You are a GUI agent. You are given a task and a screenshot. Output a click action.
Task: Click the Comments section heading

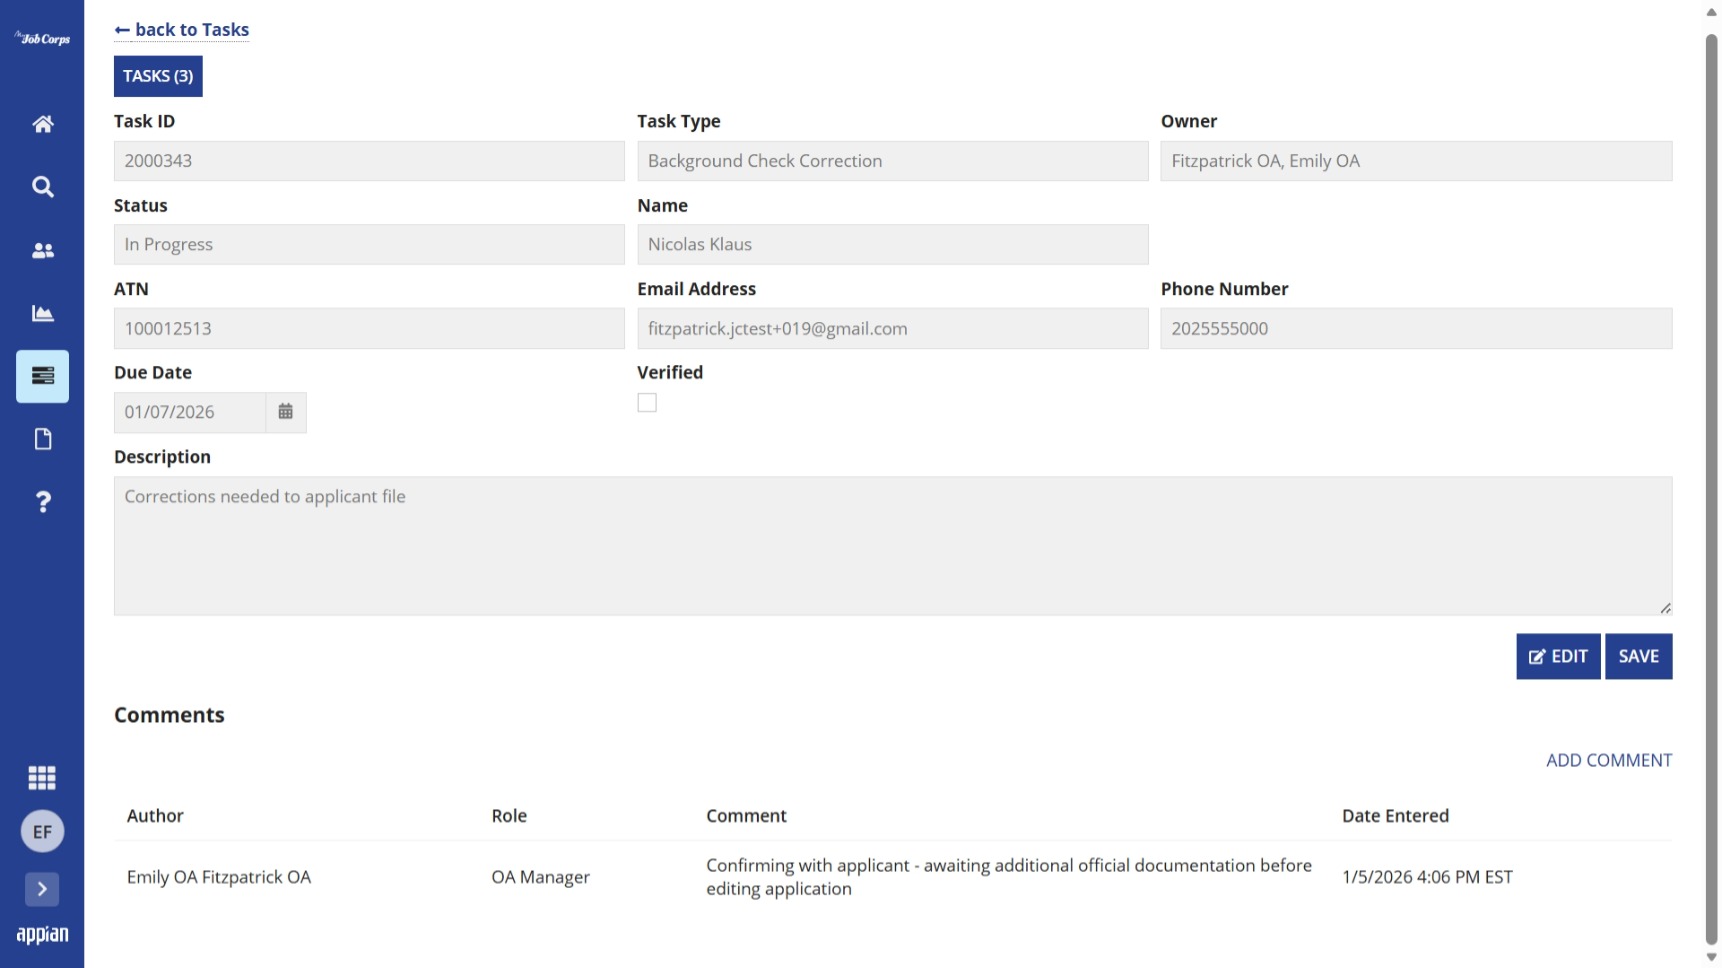click(x=169, y=715)
